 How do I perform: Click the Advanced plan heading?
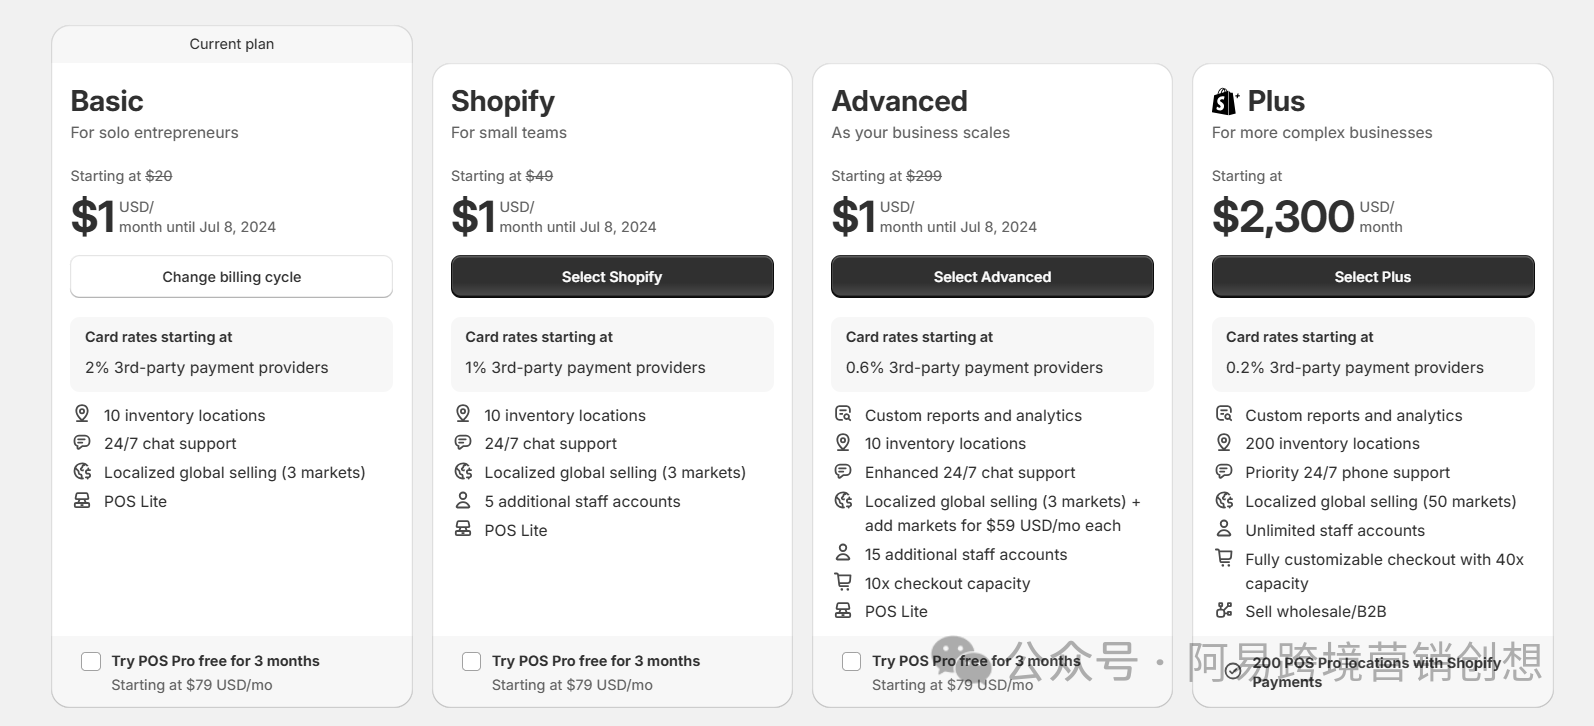(x=899, y=101)
